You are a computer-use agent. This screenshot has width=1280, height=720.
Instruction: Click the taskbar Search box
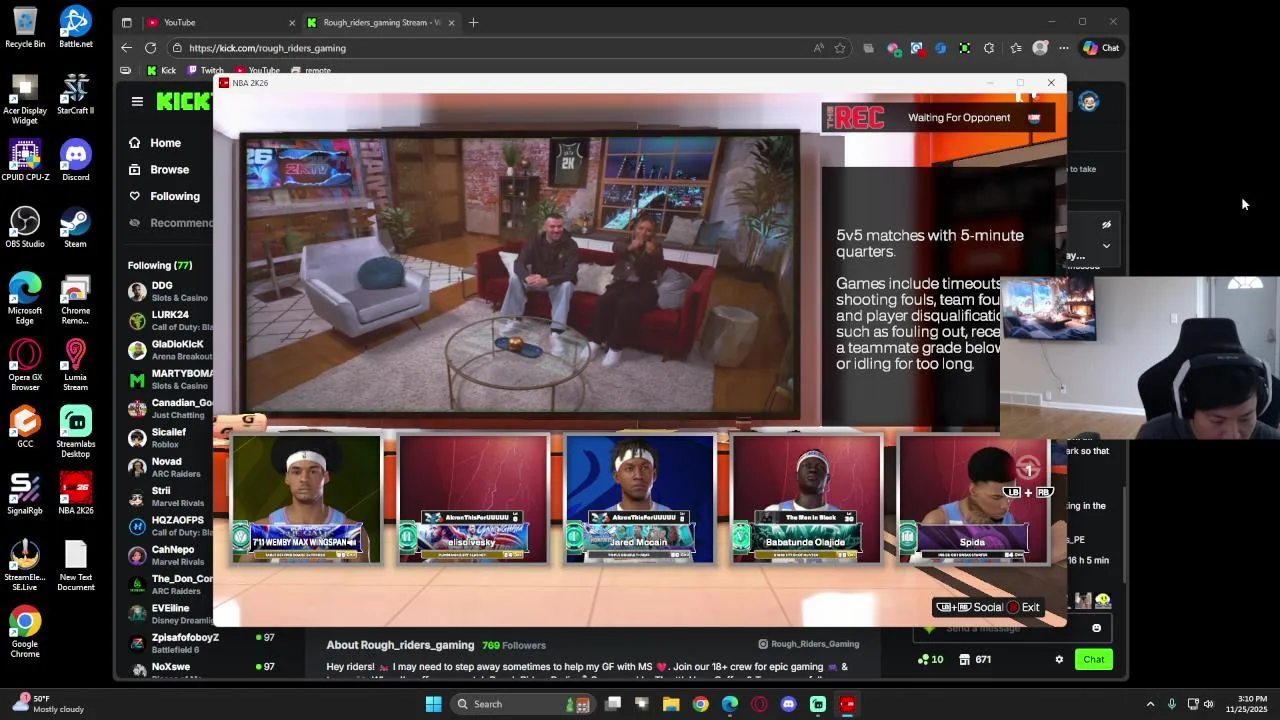[521, 704]
